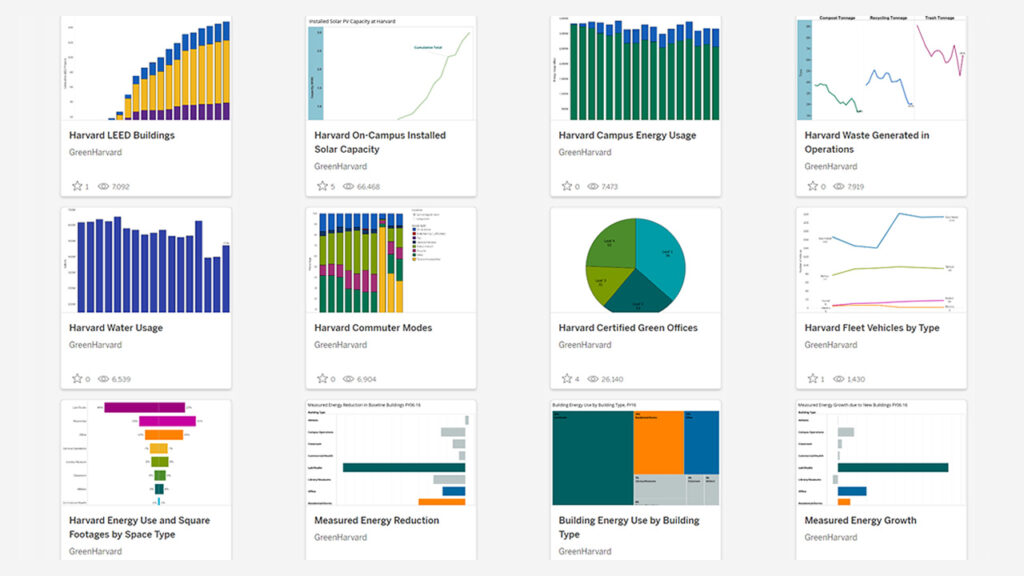Click the Measured Energy Reduction chart thumbnail

(391, 453)
